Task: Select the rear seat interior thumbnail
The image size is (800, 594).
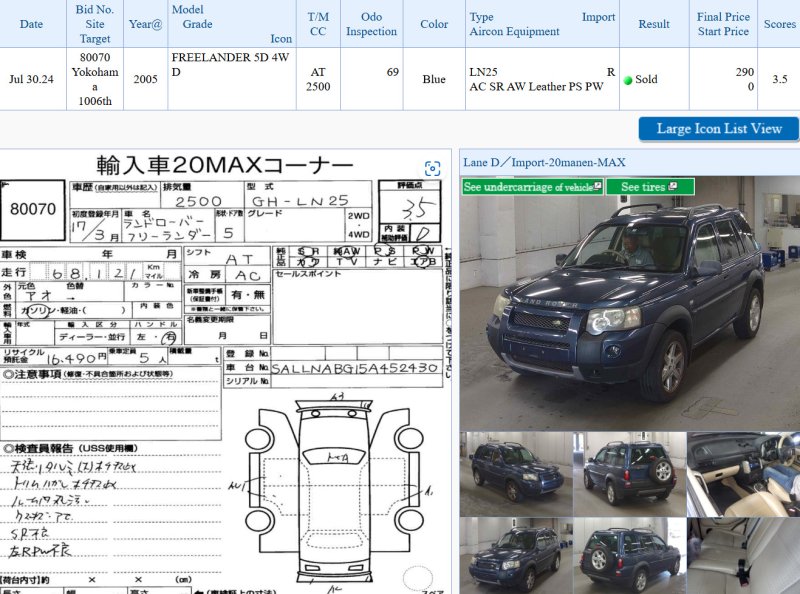Action: (742, 556)
